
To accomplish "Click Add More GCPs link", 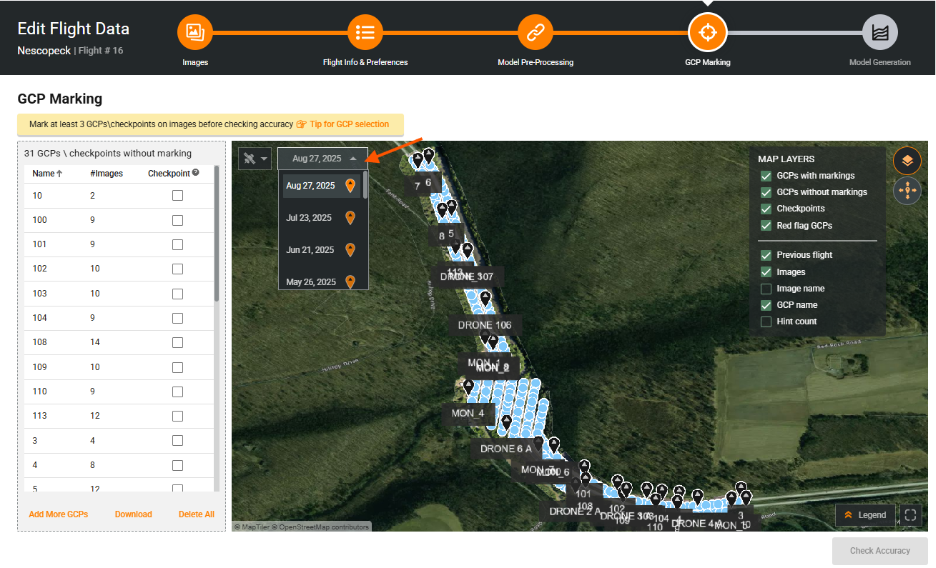I will tap(58, 514).
